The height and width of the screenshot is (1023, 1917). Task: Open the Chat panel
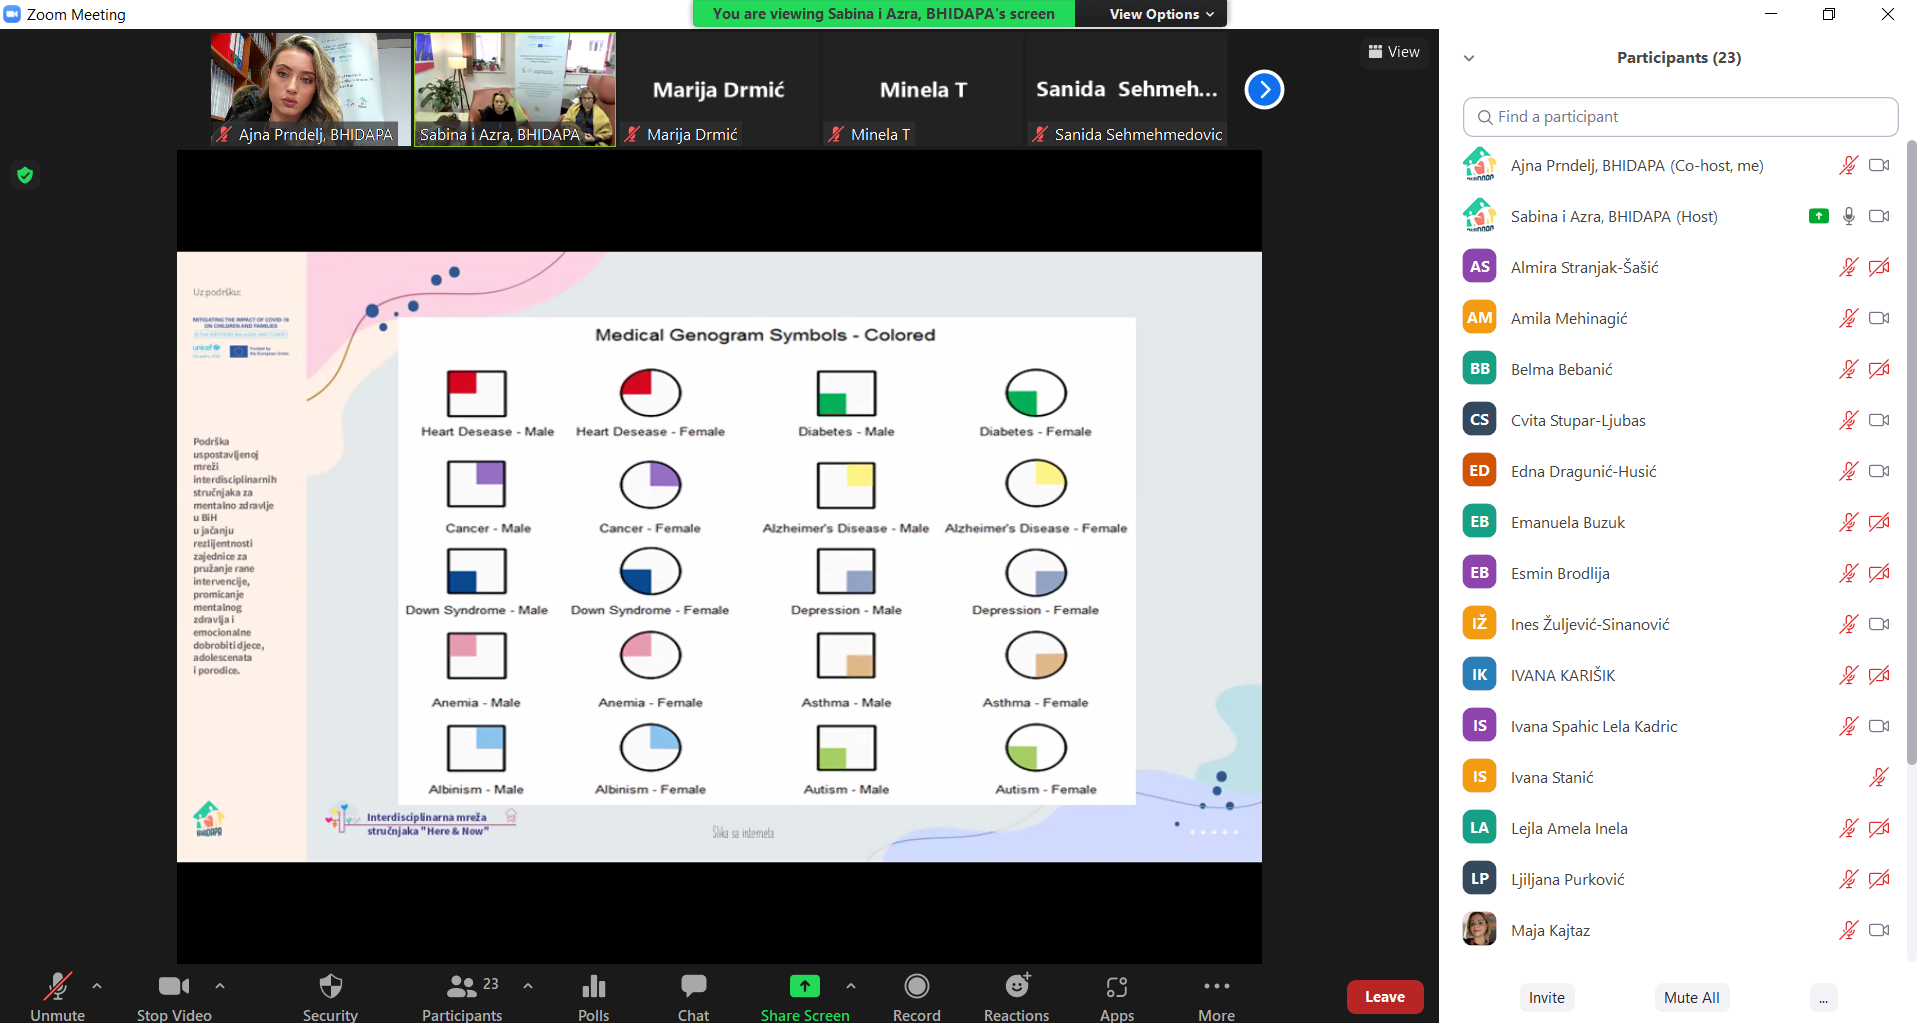693,987
